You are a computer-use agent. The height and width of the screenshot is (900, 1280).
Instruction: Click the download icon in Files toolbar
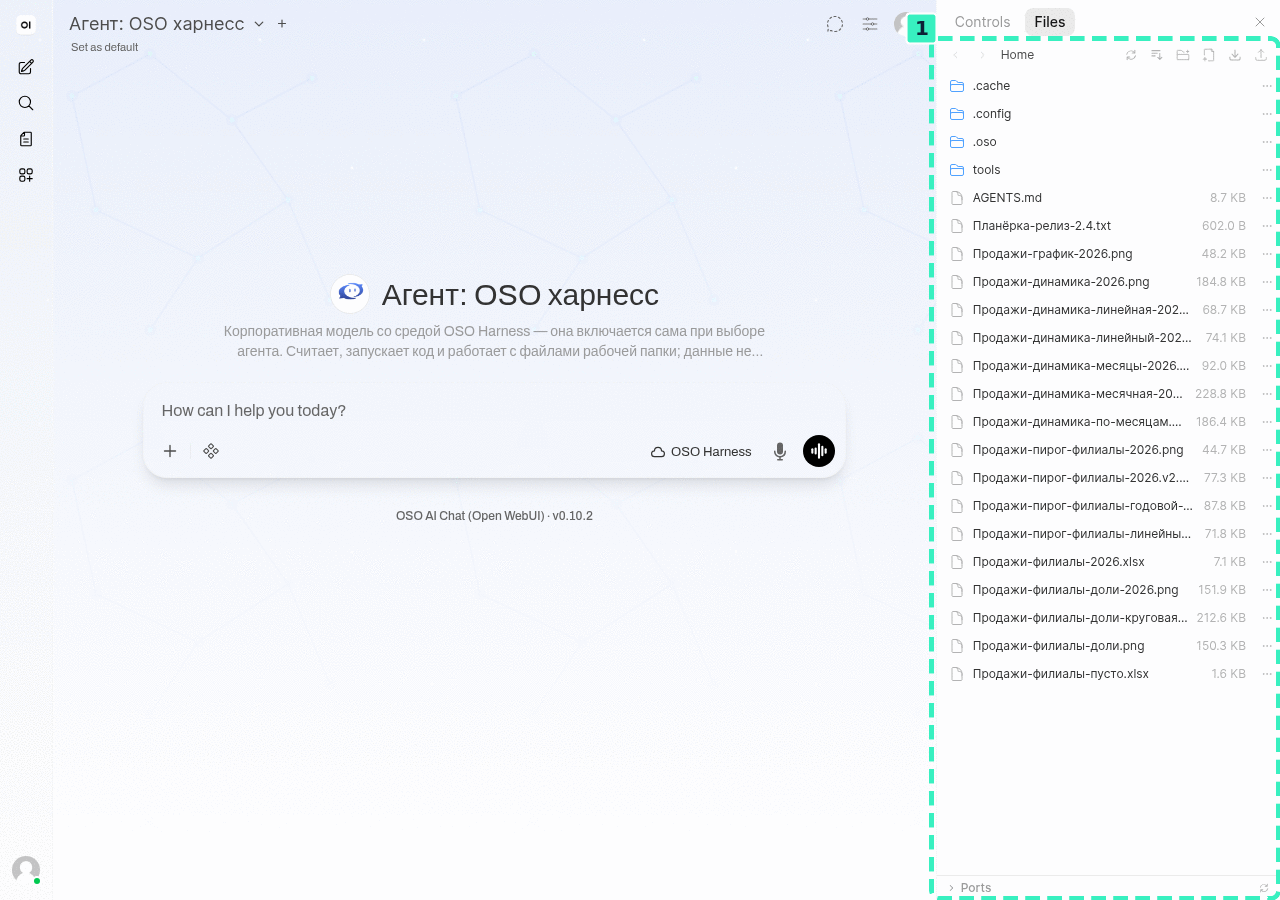pos(1235,55)
